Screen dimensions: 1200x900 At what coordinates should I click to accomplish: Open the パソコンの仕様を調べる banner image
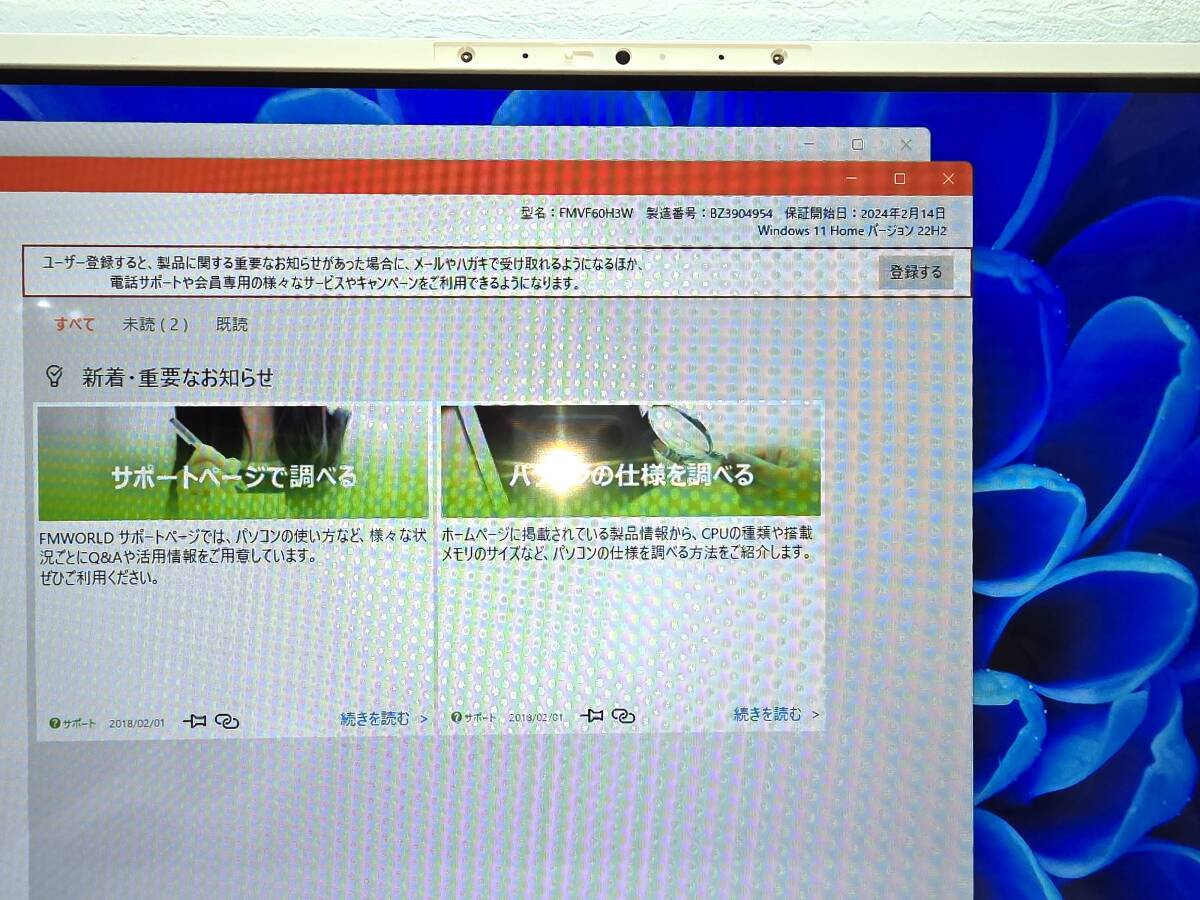pos(631,460)
